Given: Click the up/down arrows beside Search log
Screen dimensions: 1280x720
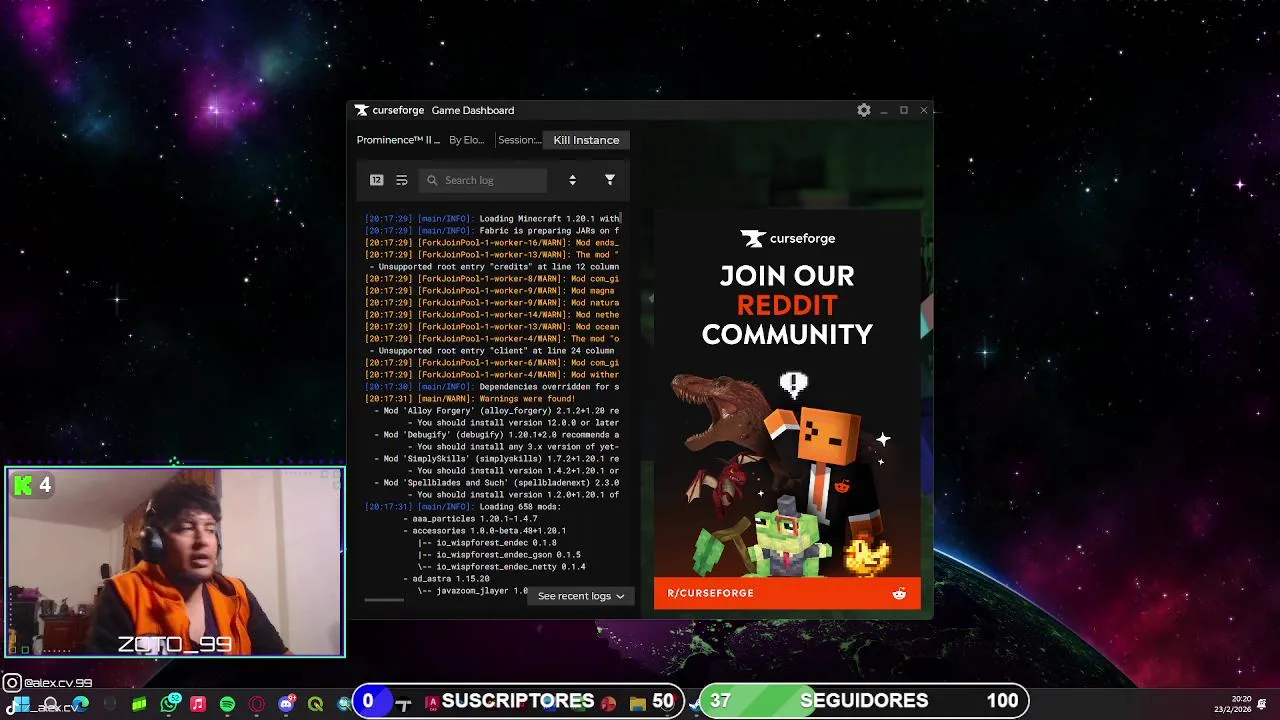Looking at the screenshot, I should [572, 180].
